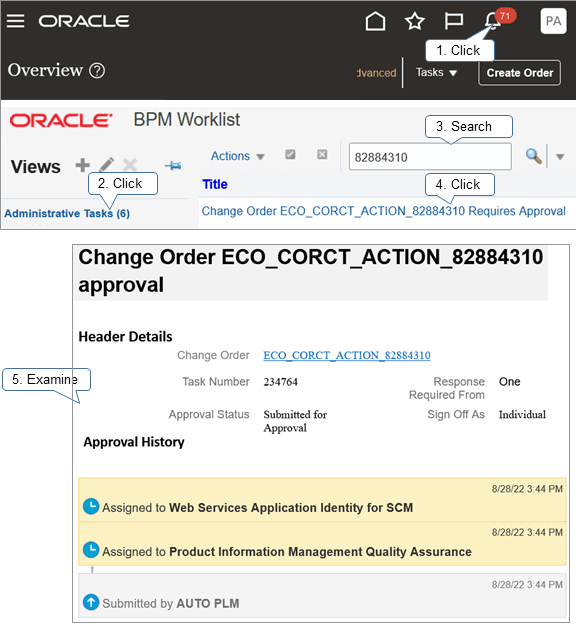Click Response Required From value One

tap(510, 382)
